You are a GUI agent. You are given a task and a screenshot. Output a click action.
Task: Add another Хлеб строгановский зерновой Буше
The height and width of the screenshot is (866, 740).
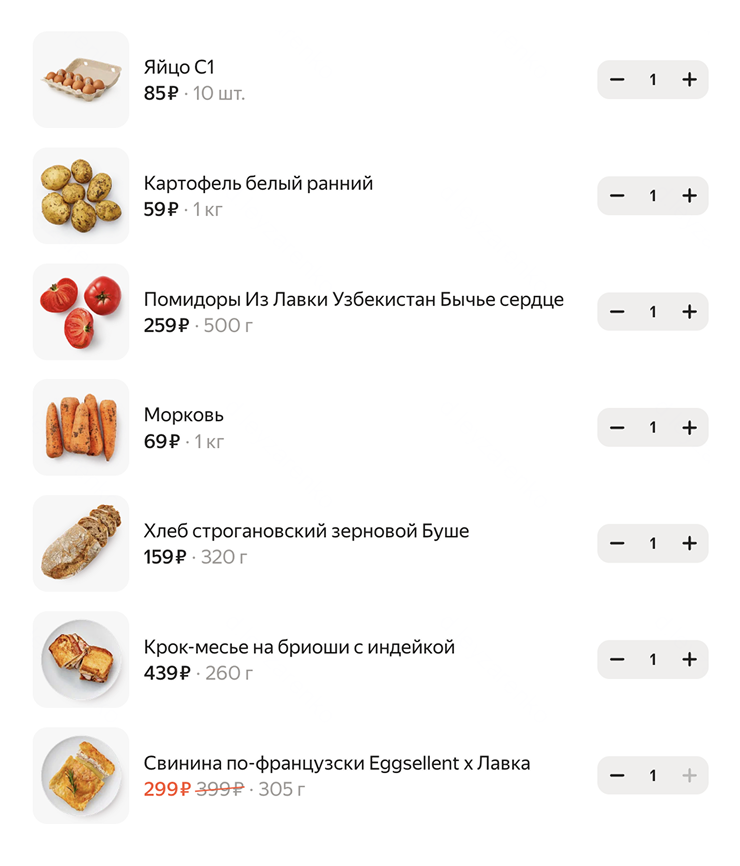pos(689,544)
